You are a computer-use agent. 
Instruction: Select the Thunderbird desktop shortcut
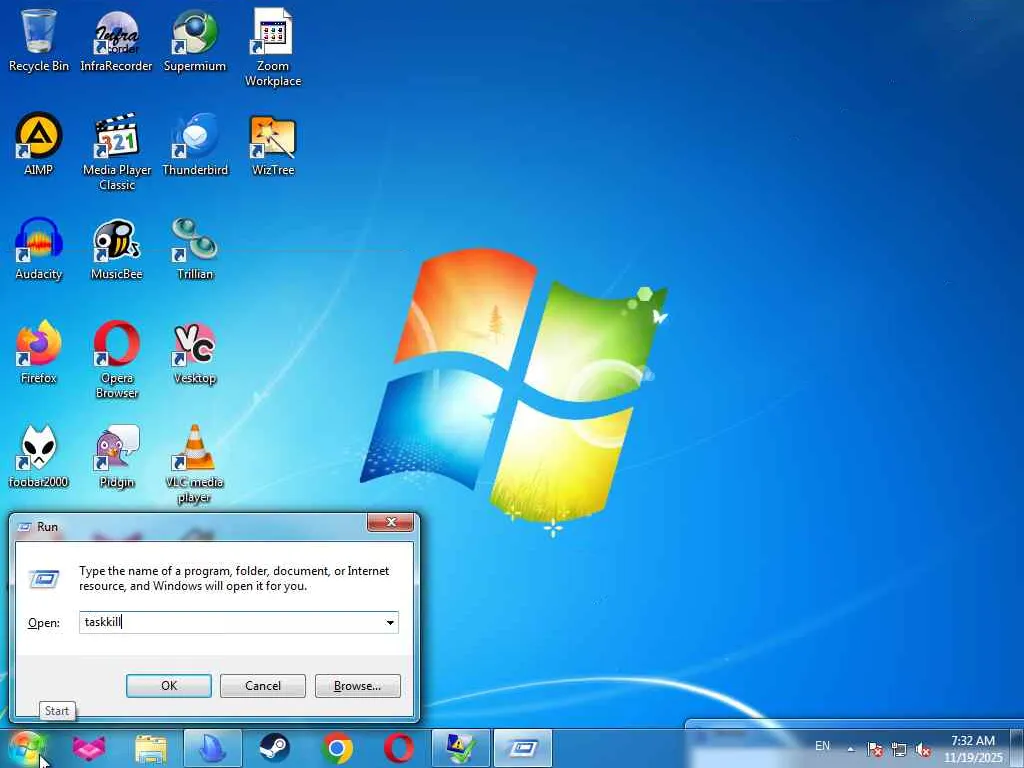pyautogui.click(x=195, y=144)
